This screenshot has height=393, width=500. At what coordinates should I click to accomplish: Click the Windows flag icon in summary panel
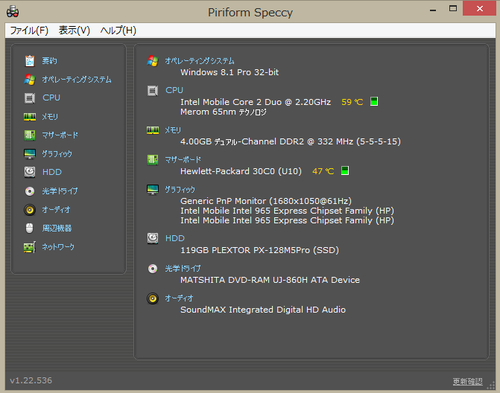153,61
